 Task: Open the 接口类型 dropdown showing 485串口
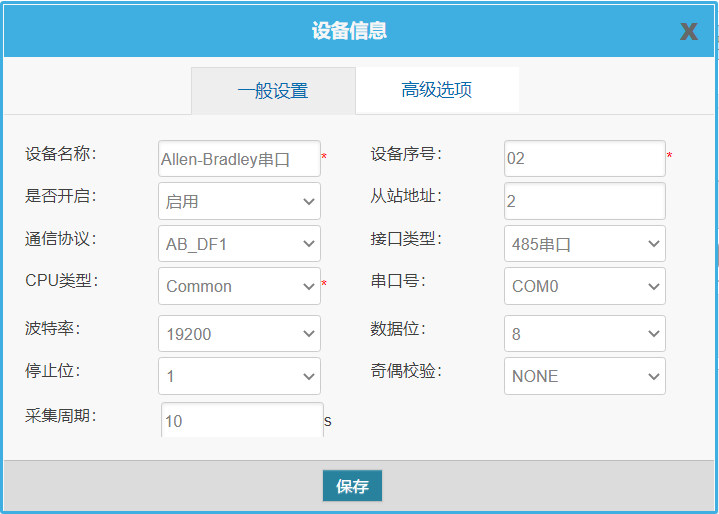(x=584, y=243)
